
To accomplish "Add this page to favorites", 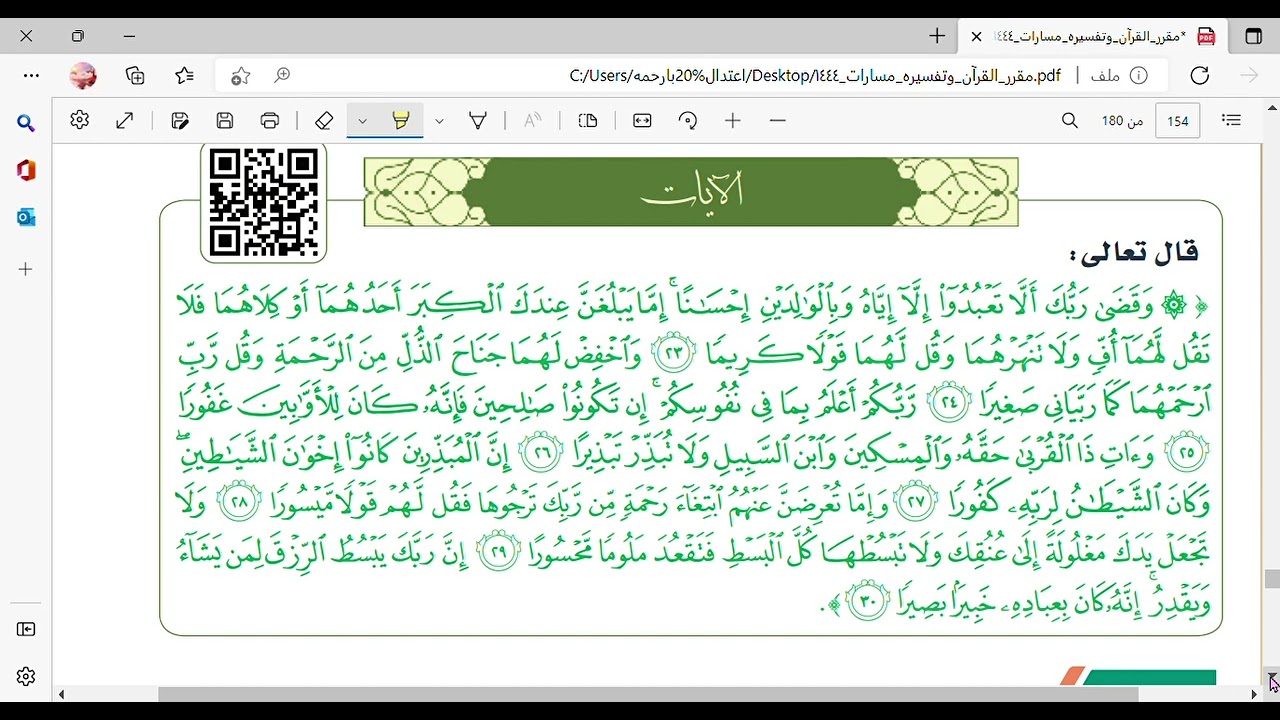I will [x=240, y=75].
